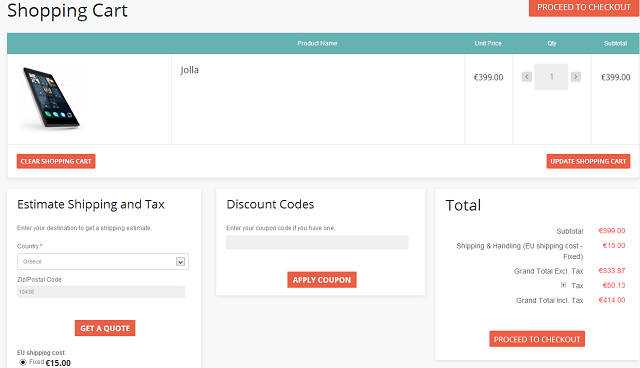Click the Qty column header
Viewport: 640px width, 368px height.
pyautogui.click(x=552, y=43)
